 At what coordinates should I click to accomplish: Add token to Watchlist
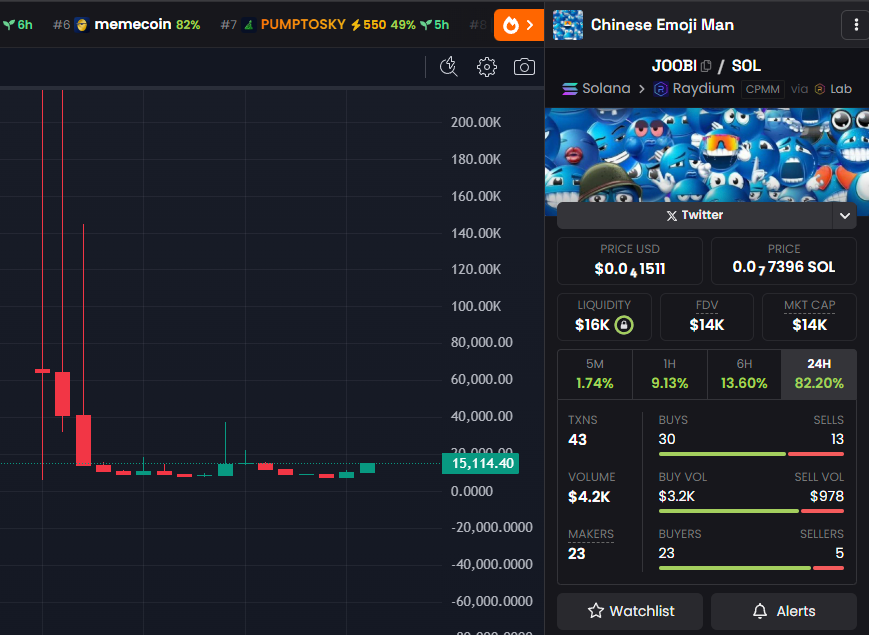pos(630,611)
